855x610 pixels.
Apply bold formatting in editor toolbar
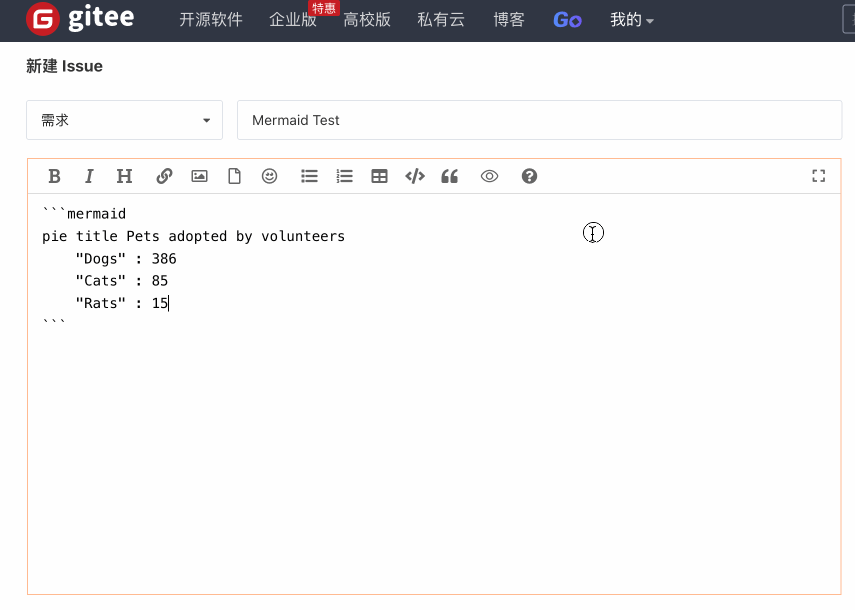click(x=55, y=176)
